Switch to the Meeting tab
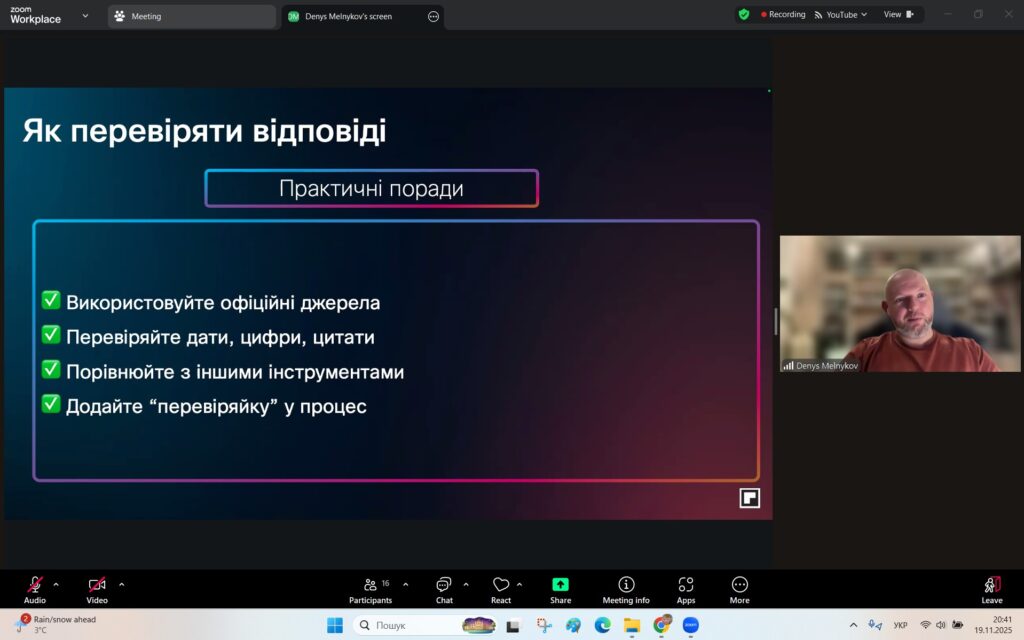This screenshot has height=640, width=1024. point(190,16)
